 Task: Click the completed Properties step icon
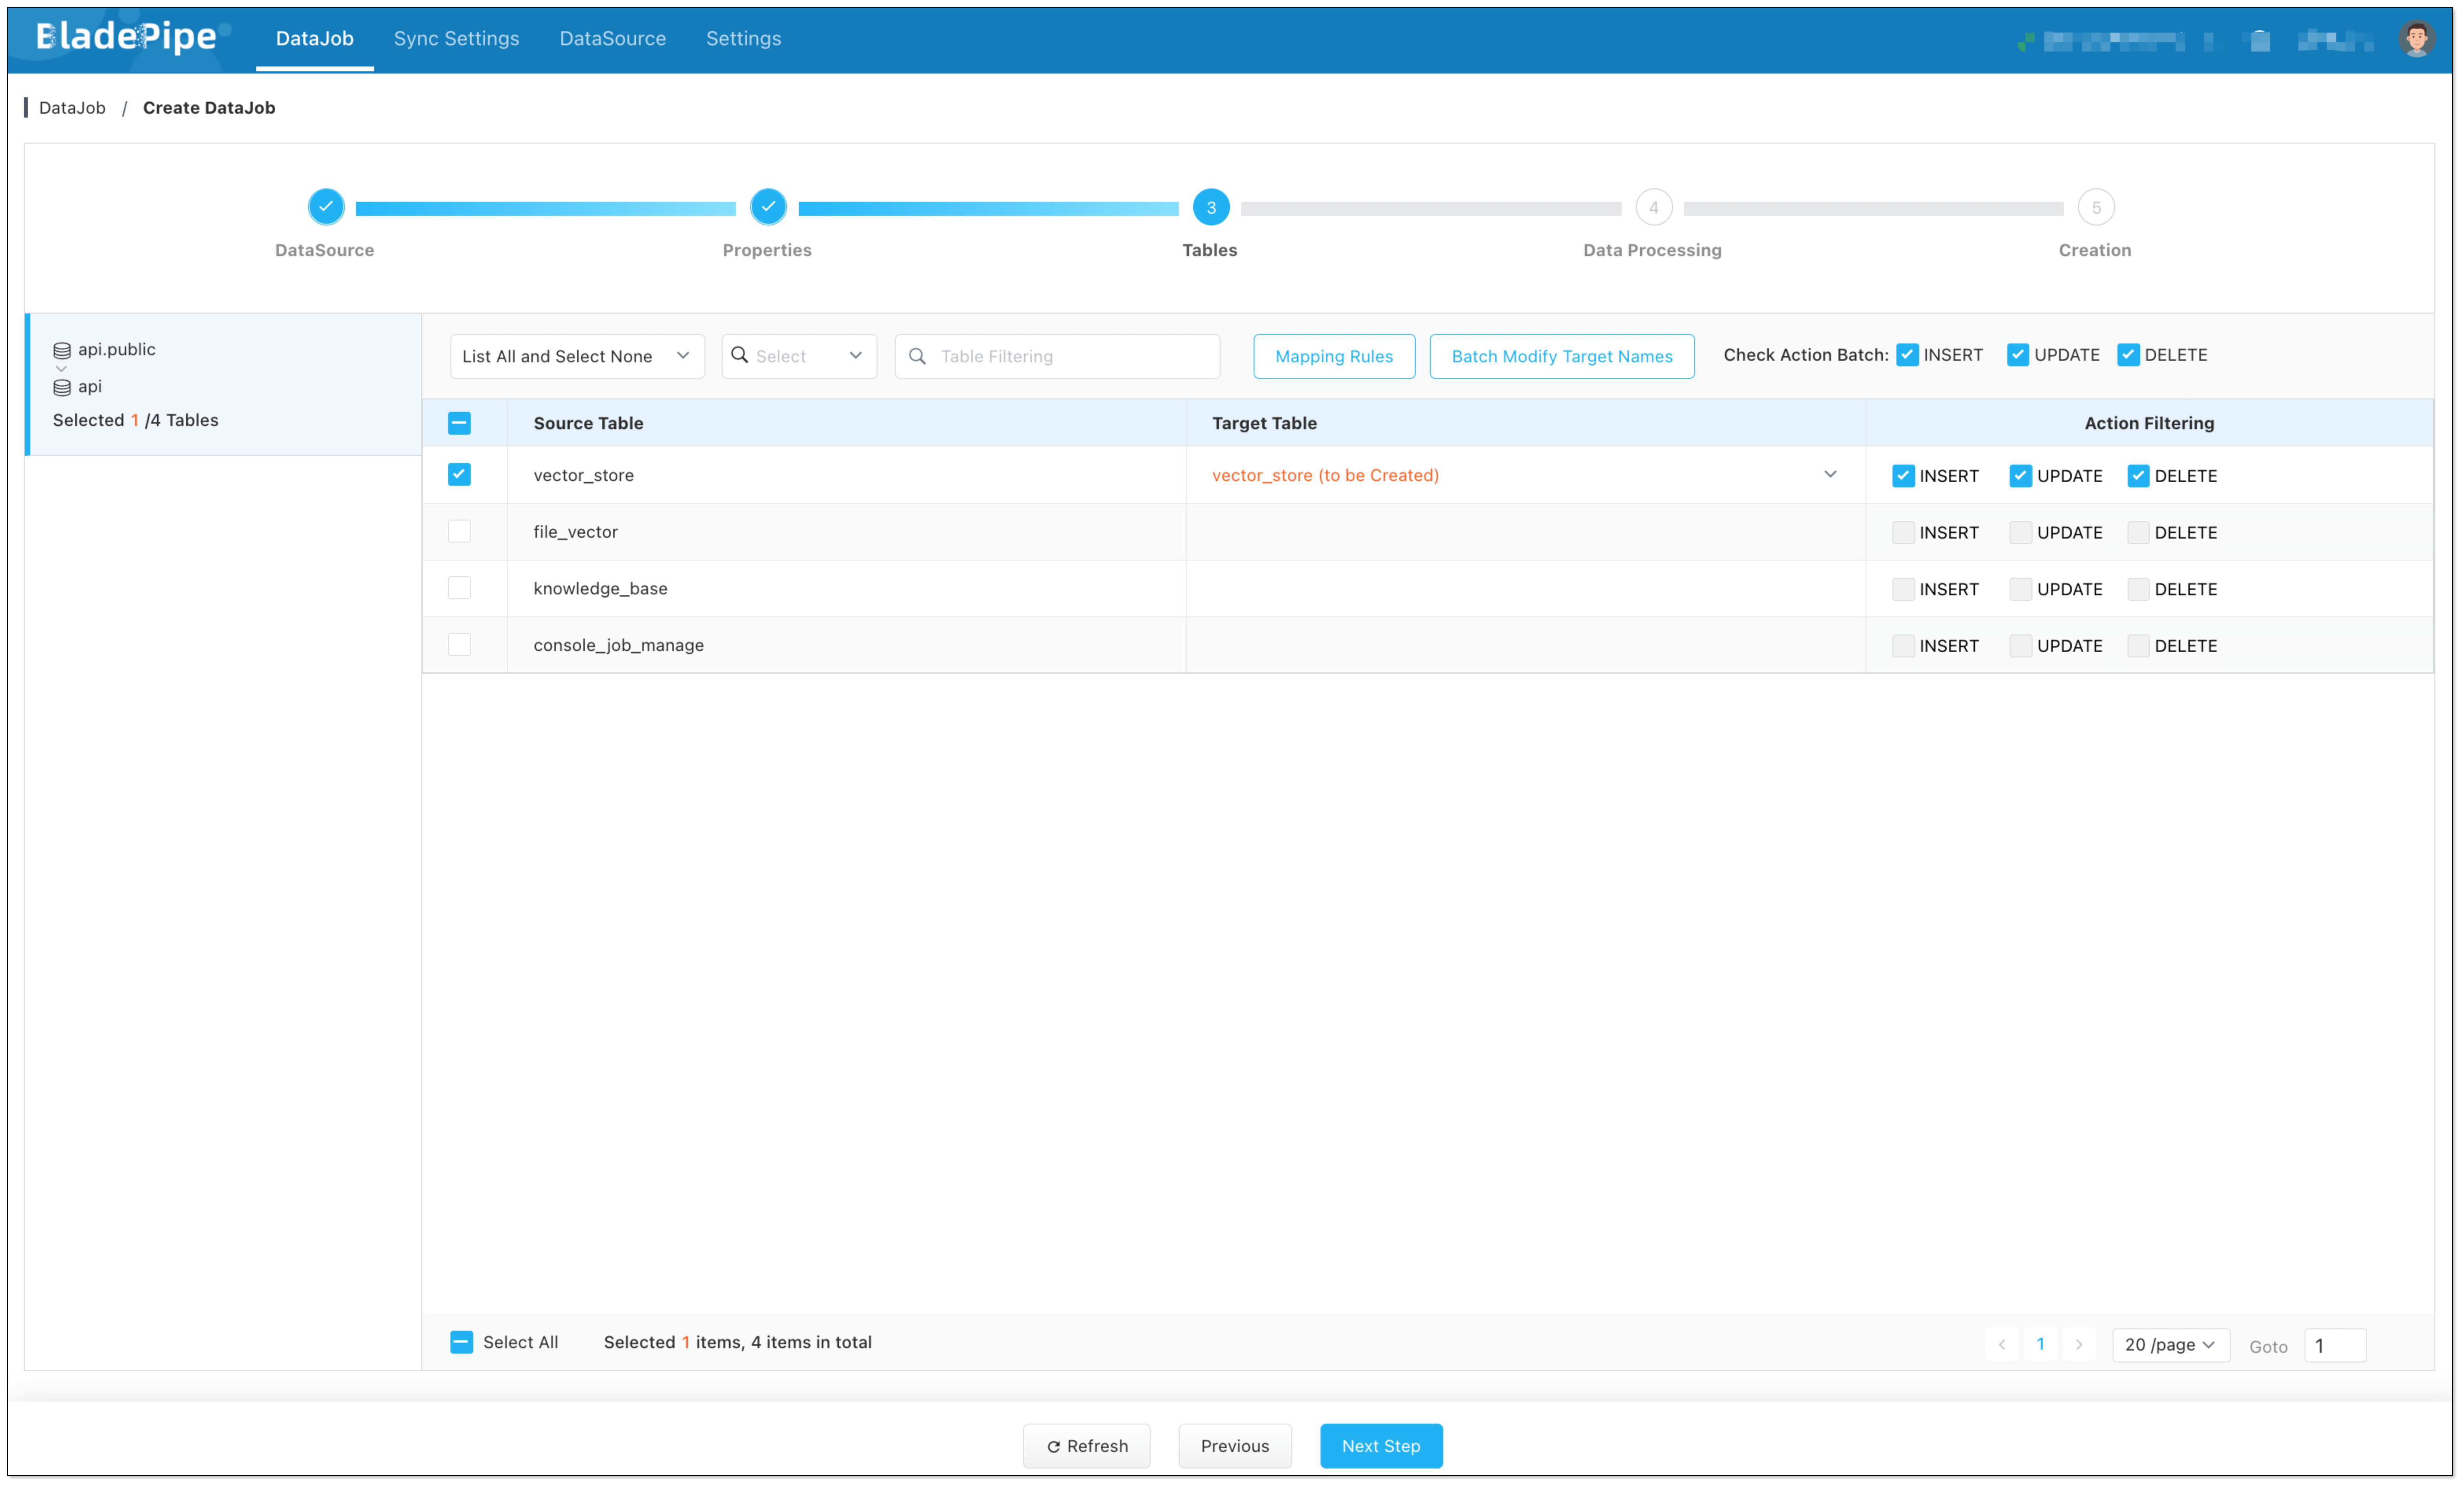point(768,207)
